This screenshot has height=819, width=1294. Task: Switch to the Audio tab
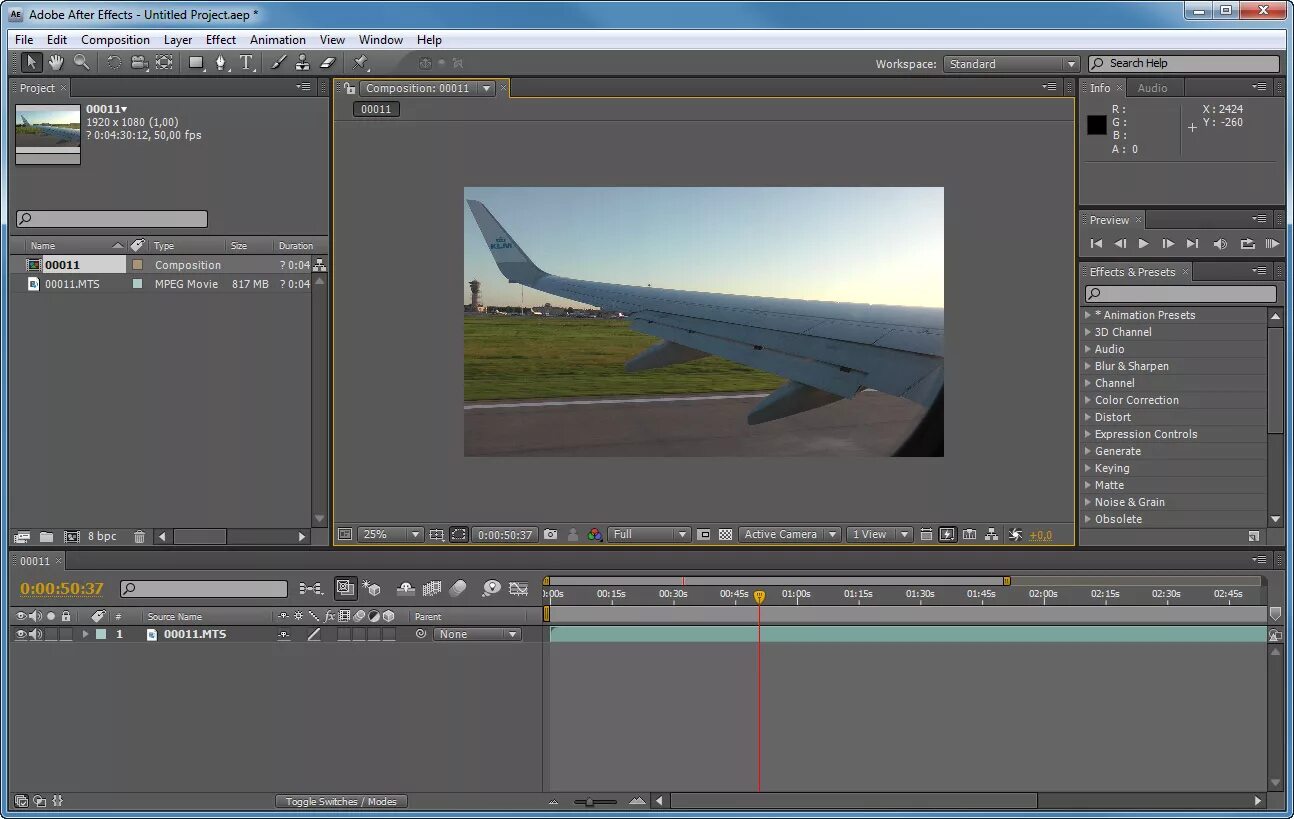[1152, 88]
